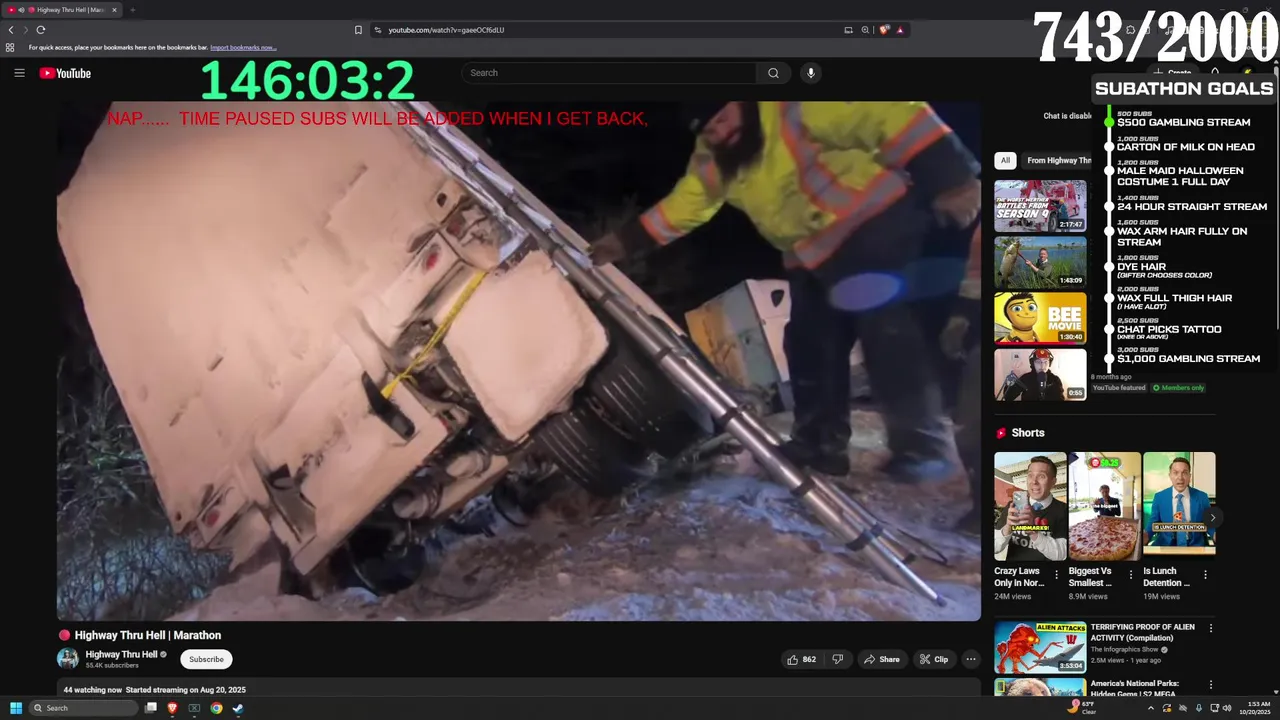Click the browser back arrow
The width and height of the screenshot is (1280, 720).
click(x=11, y=30)
